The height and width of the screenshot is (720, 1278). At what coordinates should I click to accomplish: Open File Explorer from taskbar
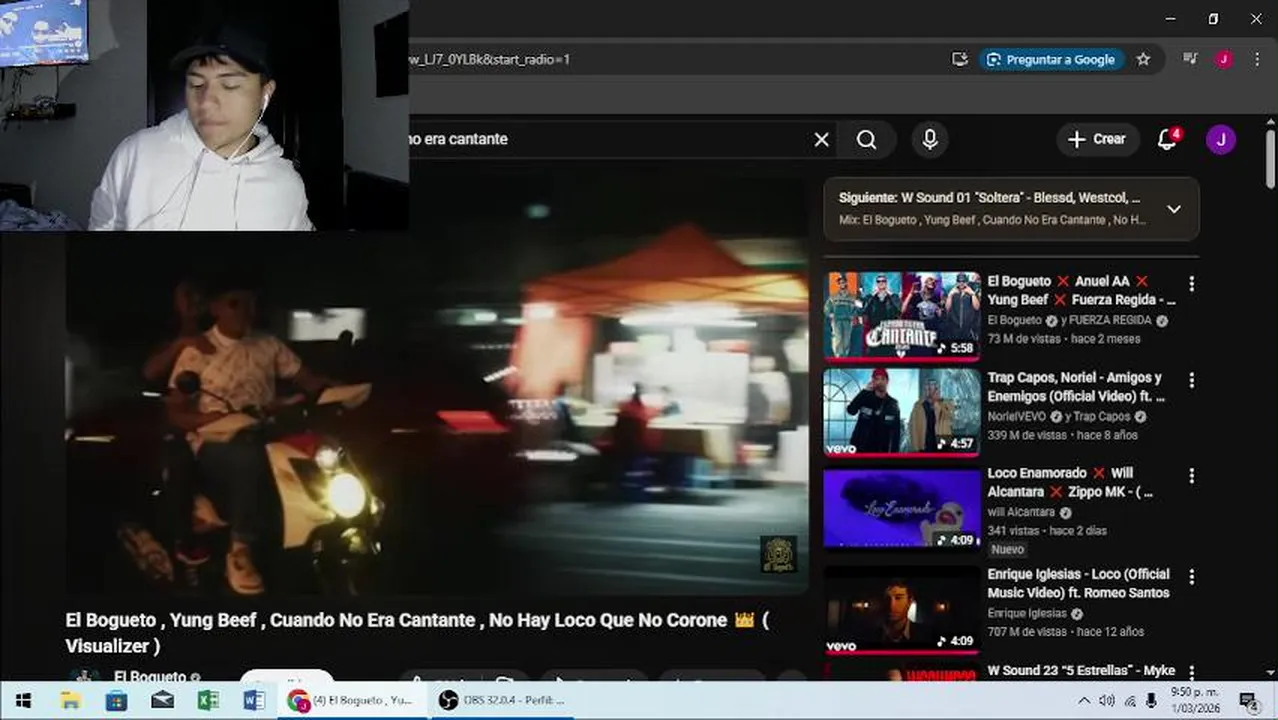click(70, 701)
